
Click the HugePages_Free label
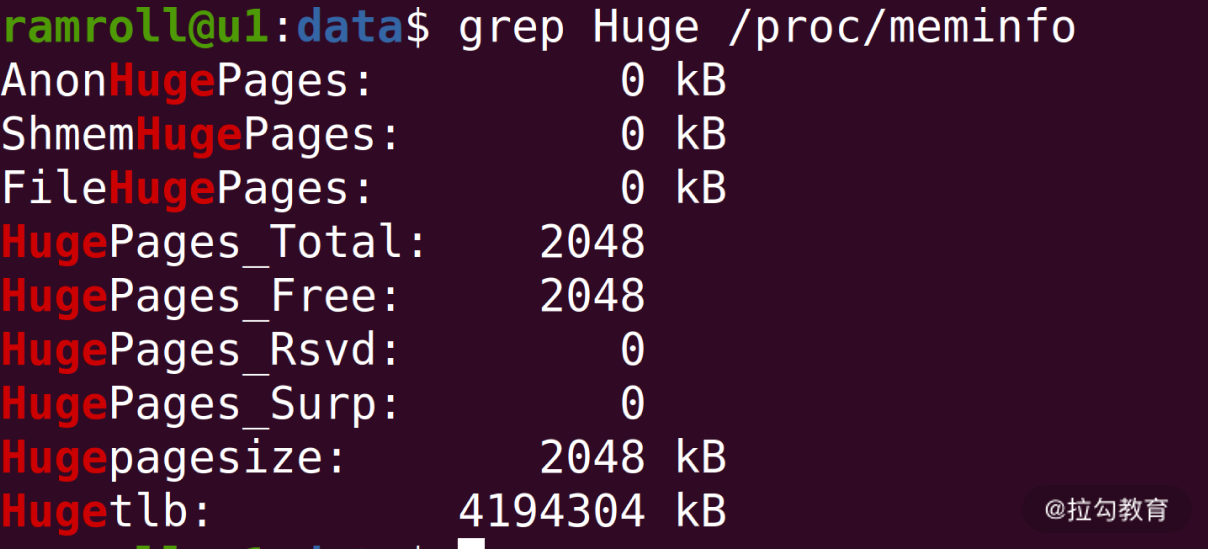[x=201, y=297]
